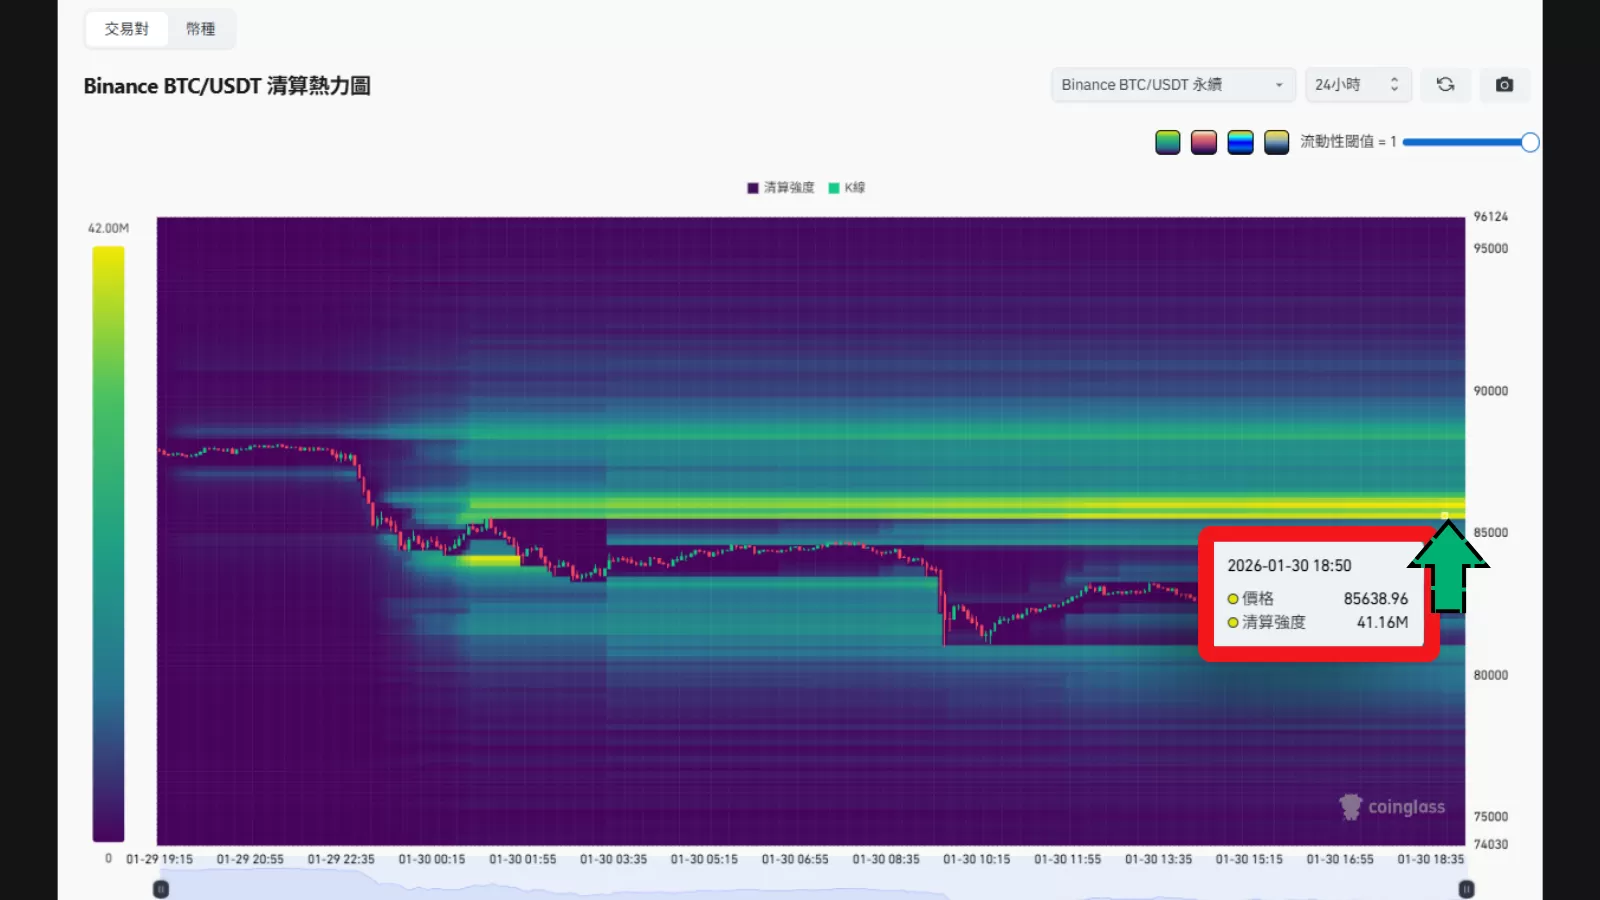Click the 80000 price axis label
This screenshot has height=900, width=1600.
1490,675
